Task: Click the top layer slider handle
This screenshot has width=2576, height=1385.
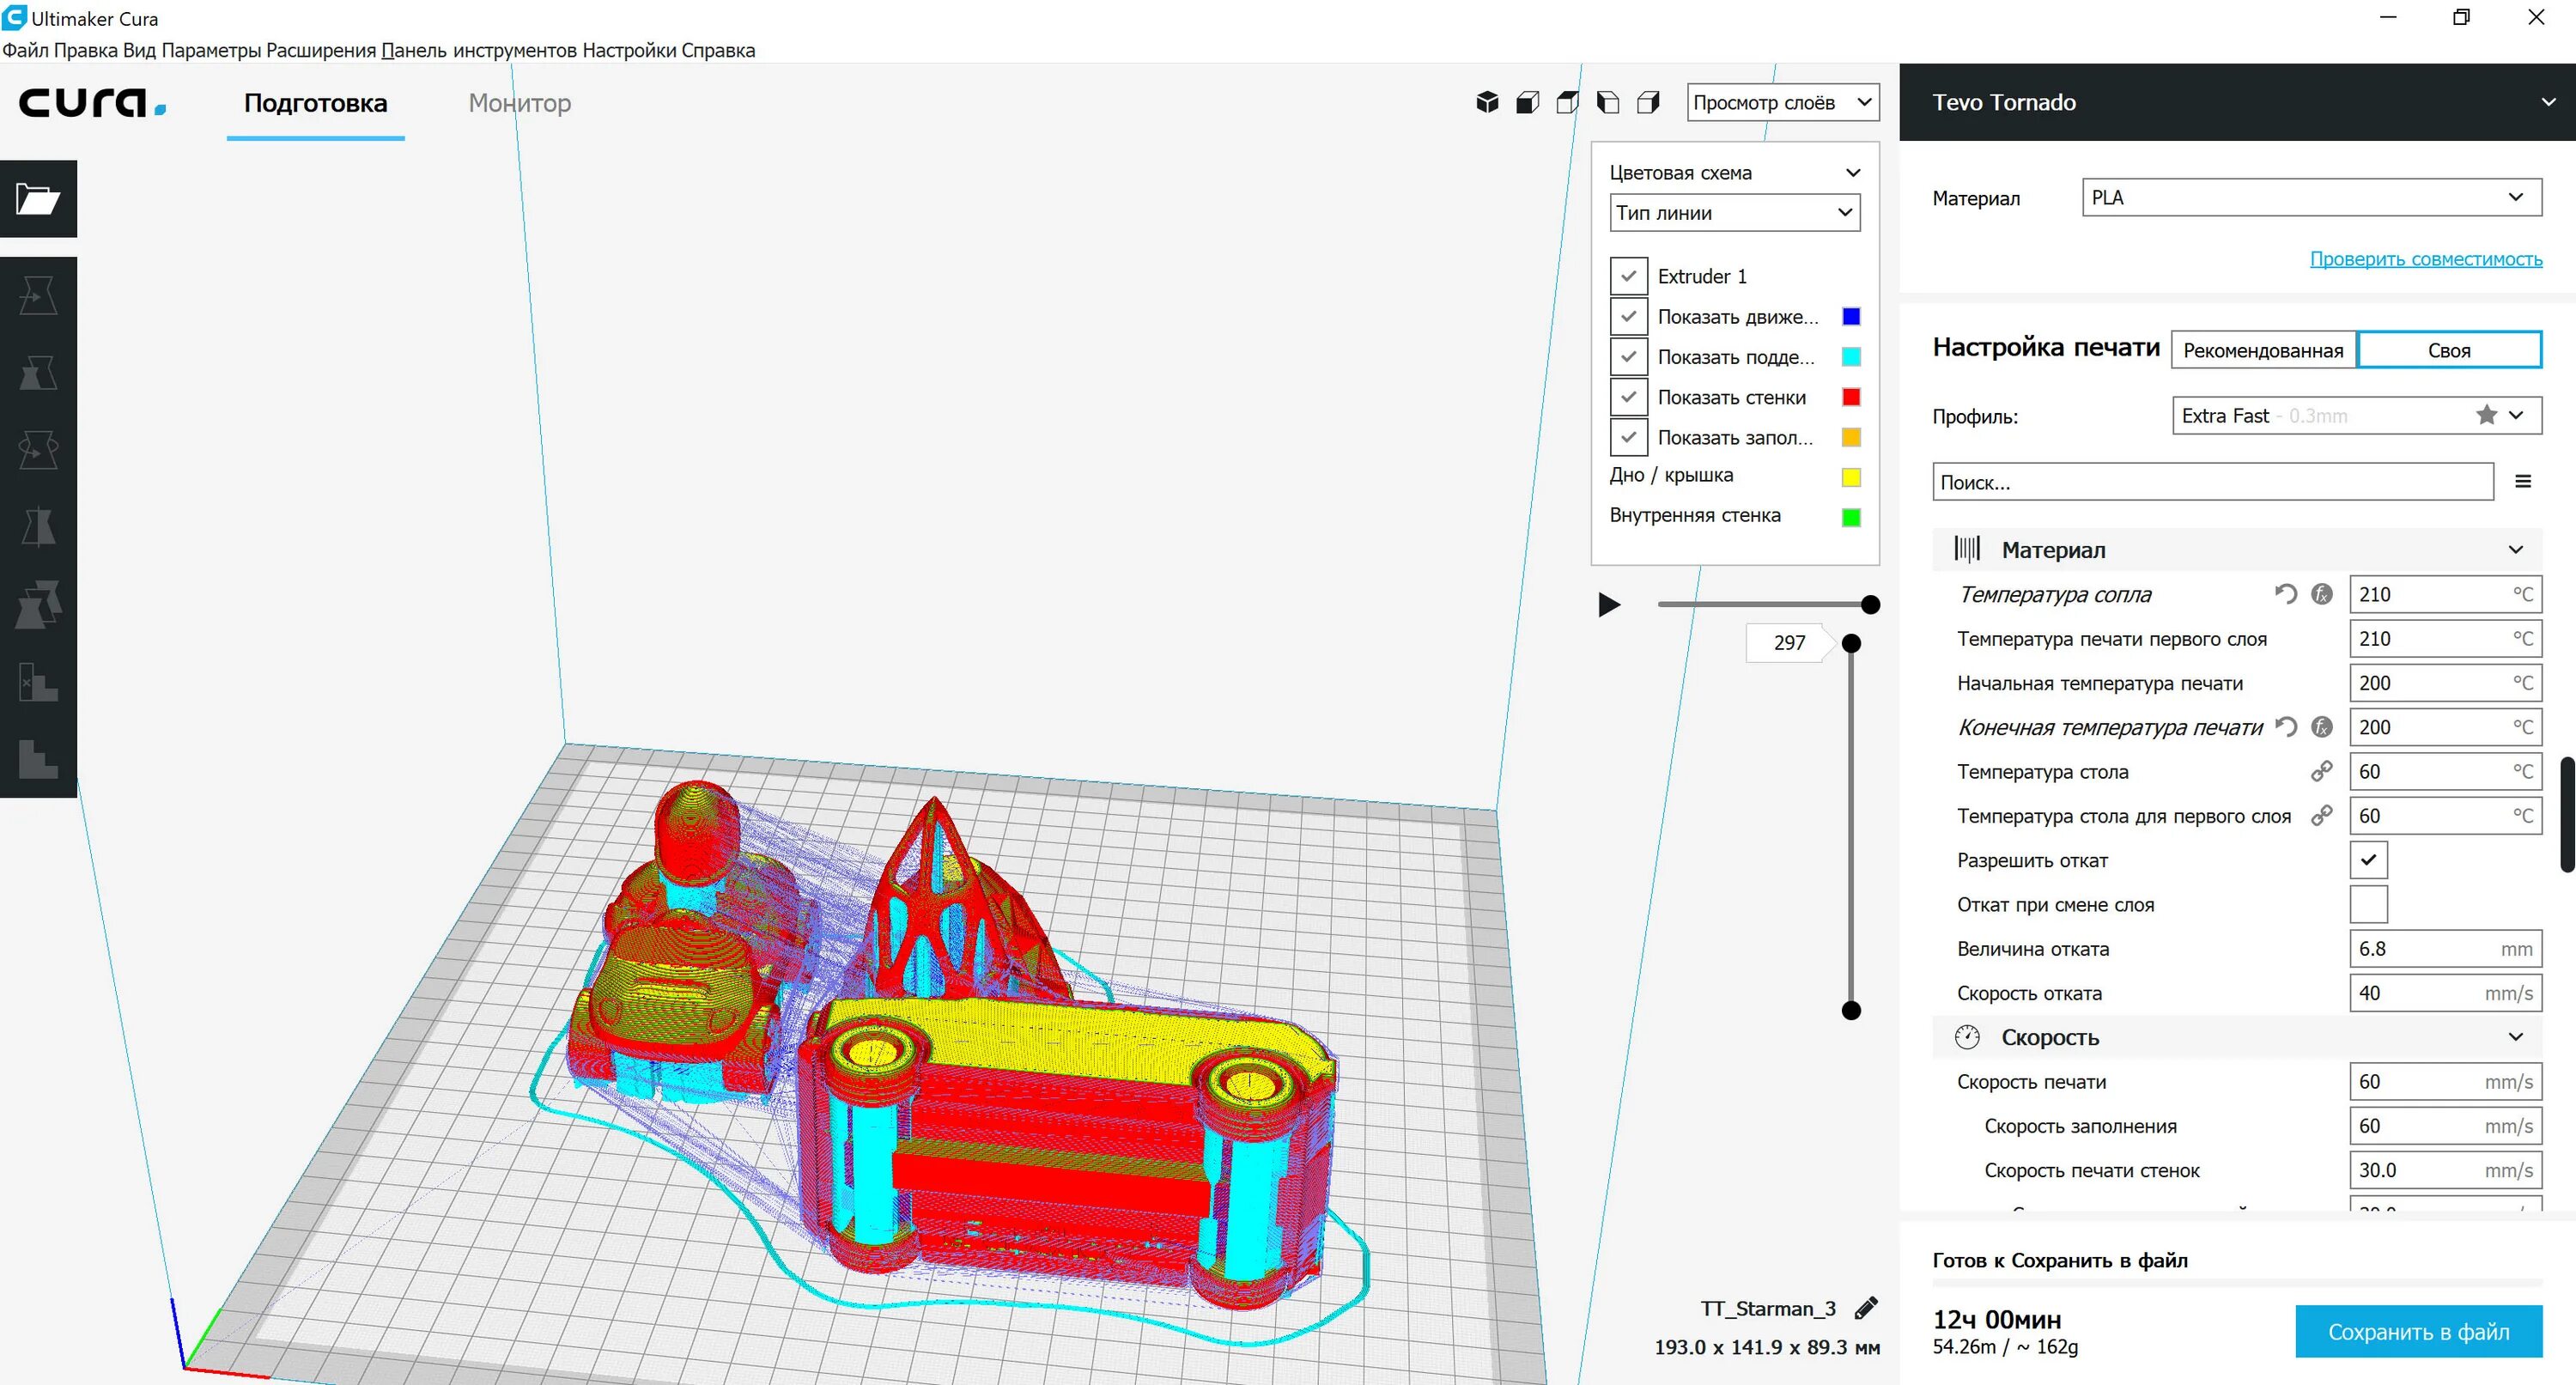Action: pyautogui.click(x=1851, y=643)
